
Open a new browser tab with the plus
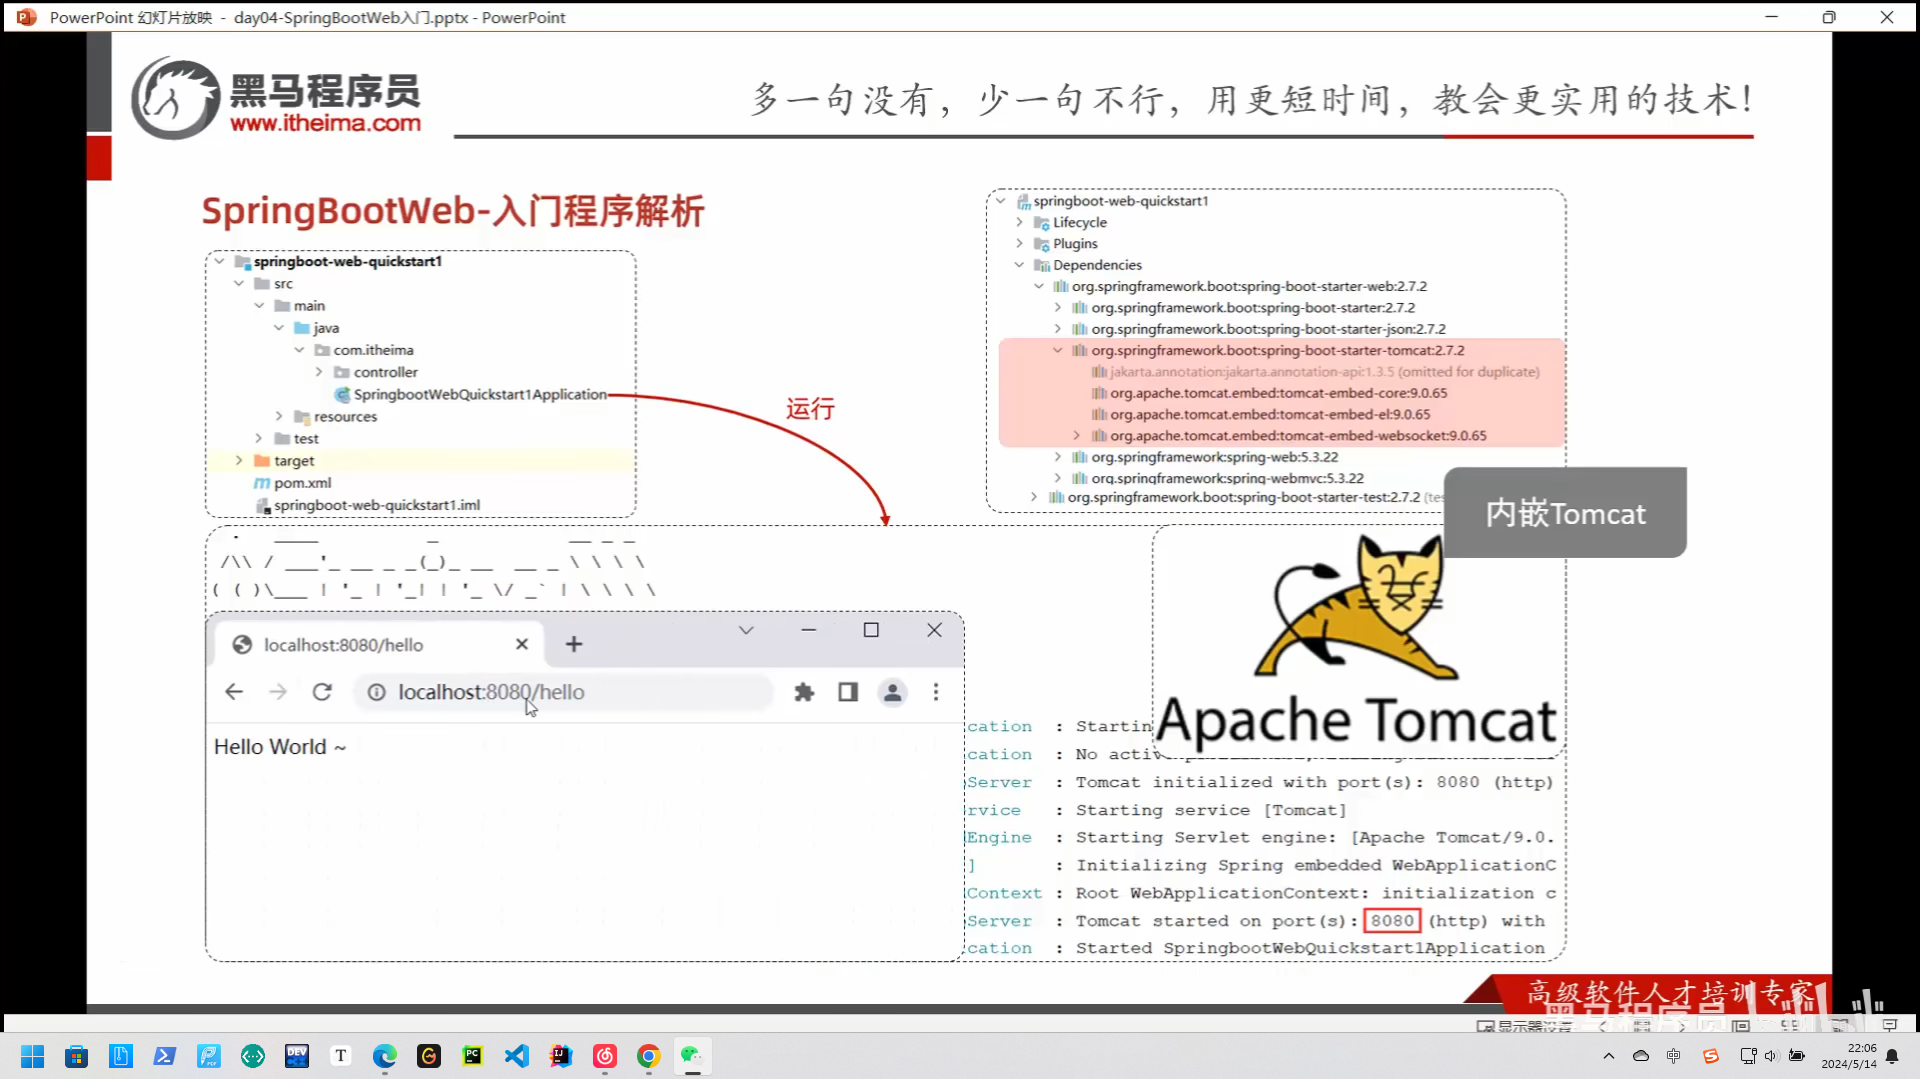[x=574, y=645]
